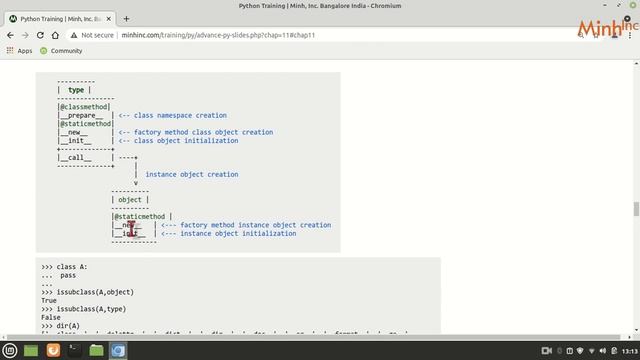Click '>>> issubclass(A,type)' code line
Viewport: 640px width, 360px height.
83,309
